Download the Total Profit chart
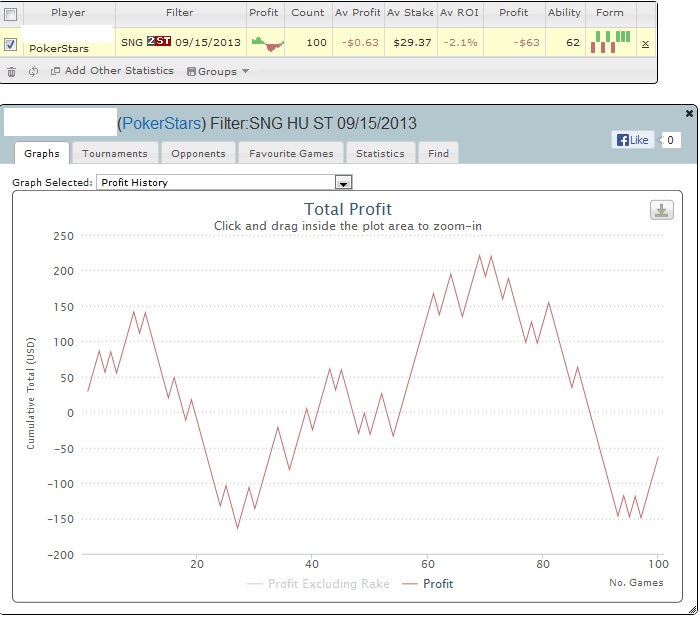 tap(662, 210)
